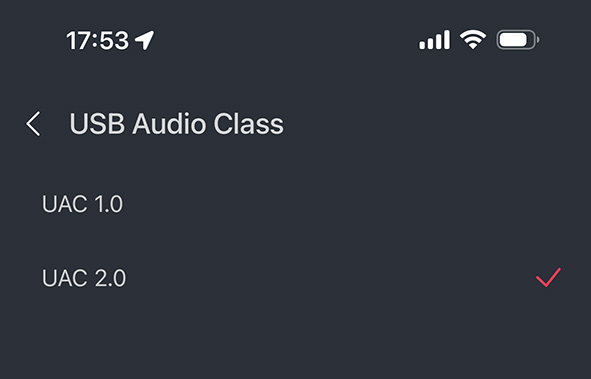Screen dimensions: 591x379
Task: Tap the battery indicator icon
Action: pos(518,40)
